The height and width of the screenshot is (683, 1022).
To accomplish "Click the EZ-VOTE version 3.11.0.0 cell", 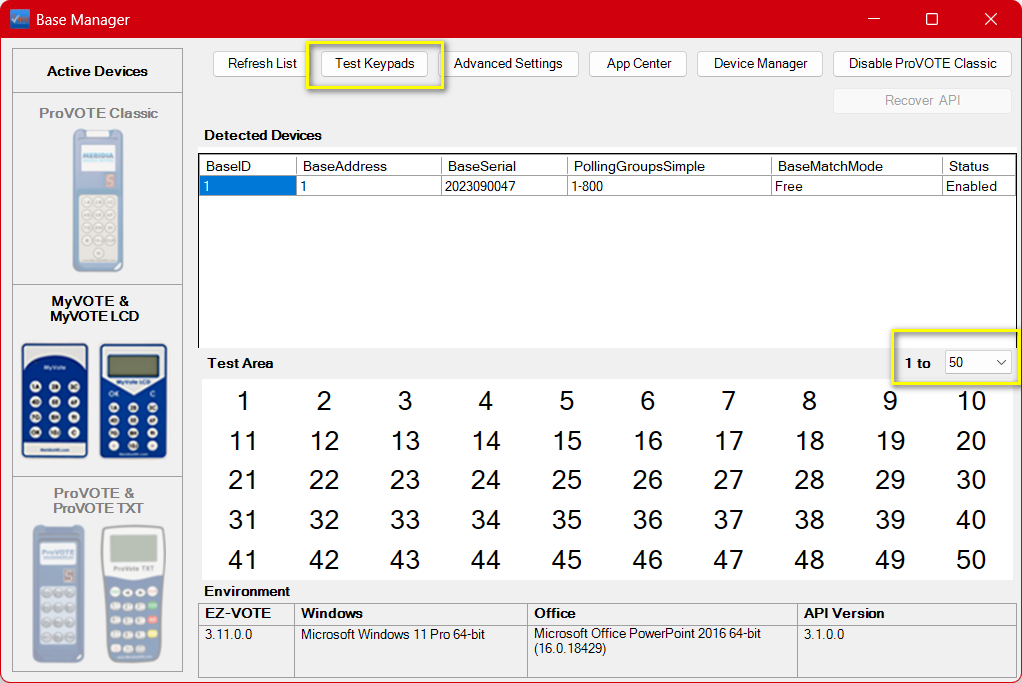I will [x=247, y=650].
